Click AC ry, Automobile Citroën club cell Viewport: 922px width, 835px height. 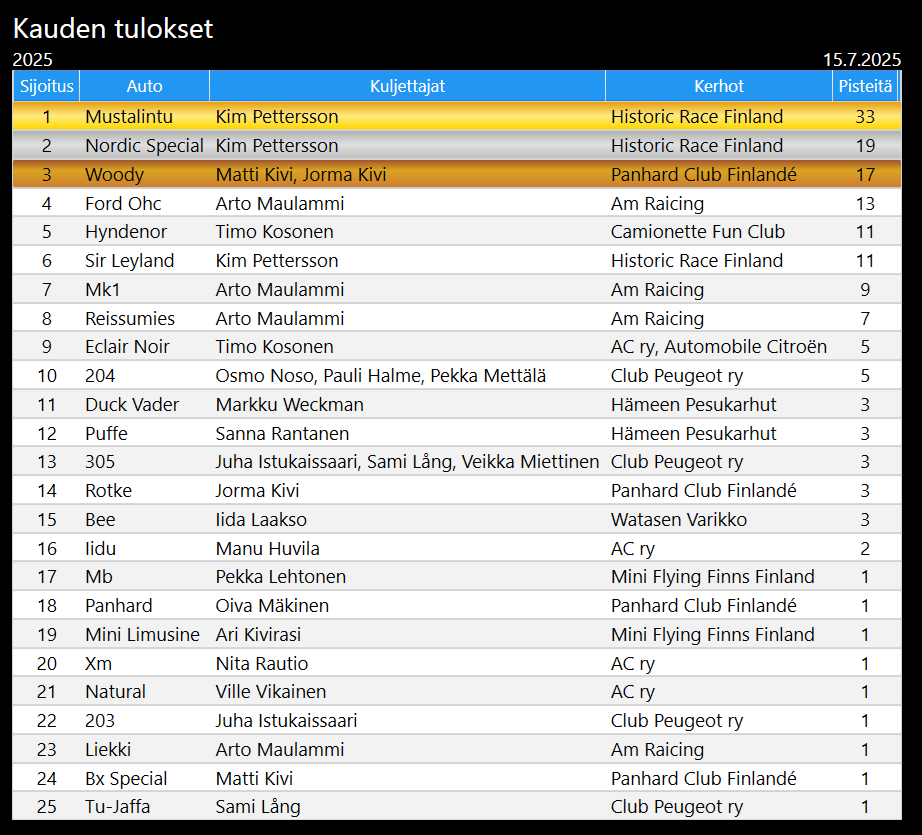point(719,346)
